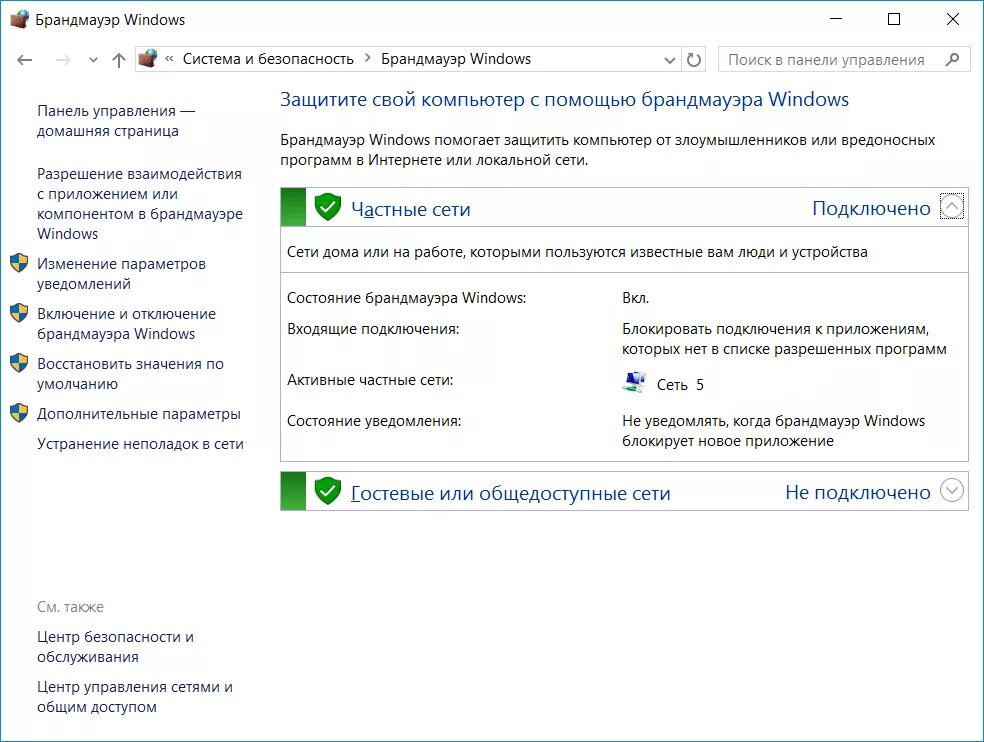
Task: Open the 'Система и безопасность' breadcrumb
Action: [x=268, y=59]
